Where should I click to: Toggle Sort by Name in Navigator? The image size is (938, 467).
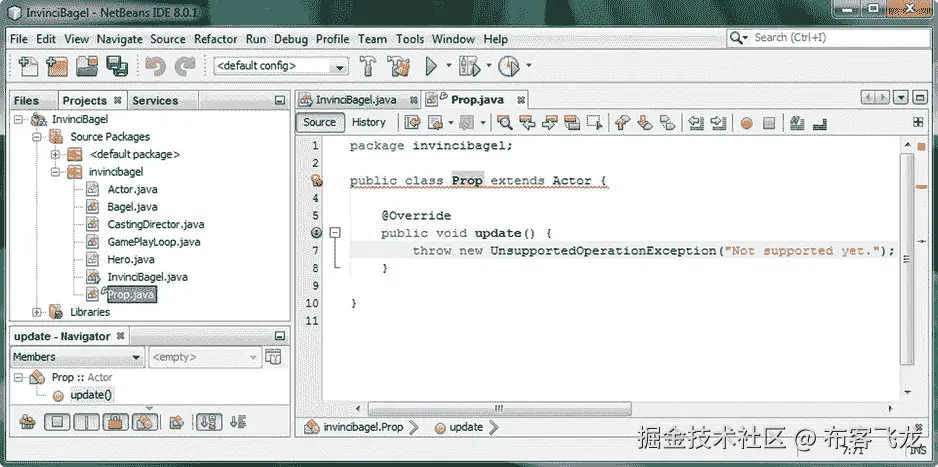coord(209,422)
